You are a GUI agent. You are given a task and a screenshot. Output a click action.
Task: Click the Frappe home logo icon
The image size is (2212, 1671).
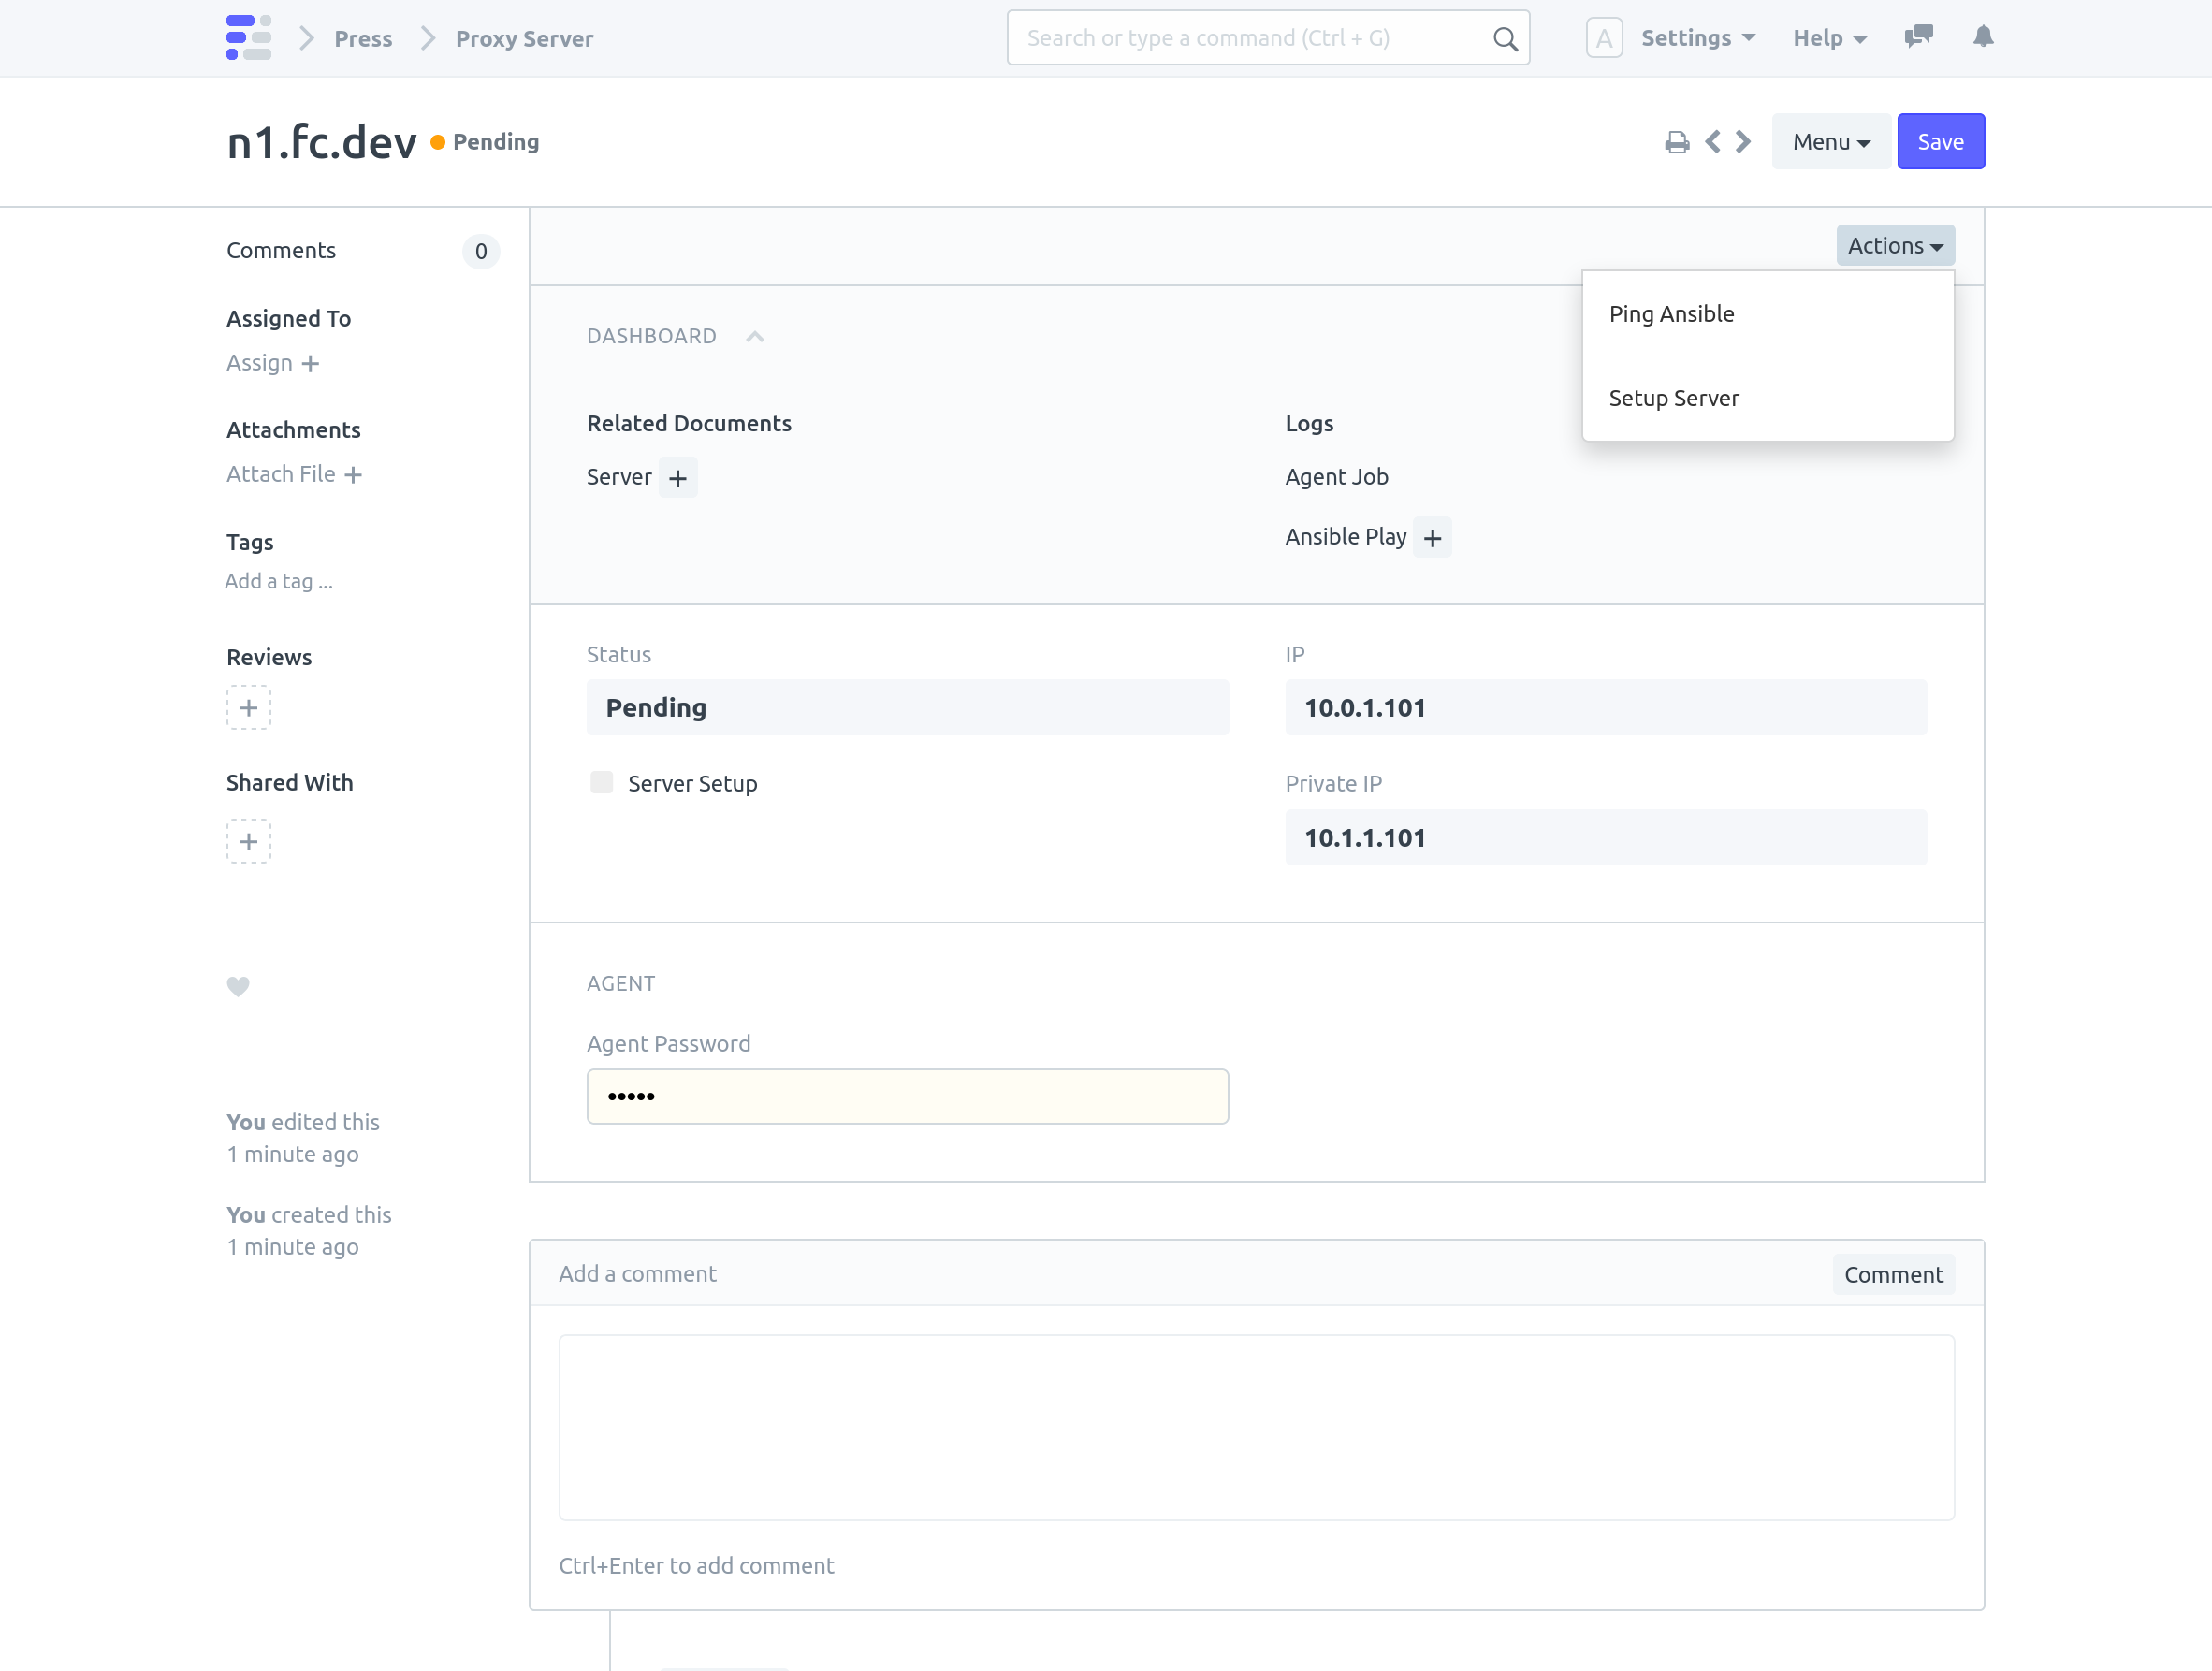248,38
